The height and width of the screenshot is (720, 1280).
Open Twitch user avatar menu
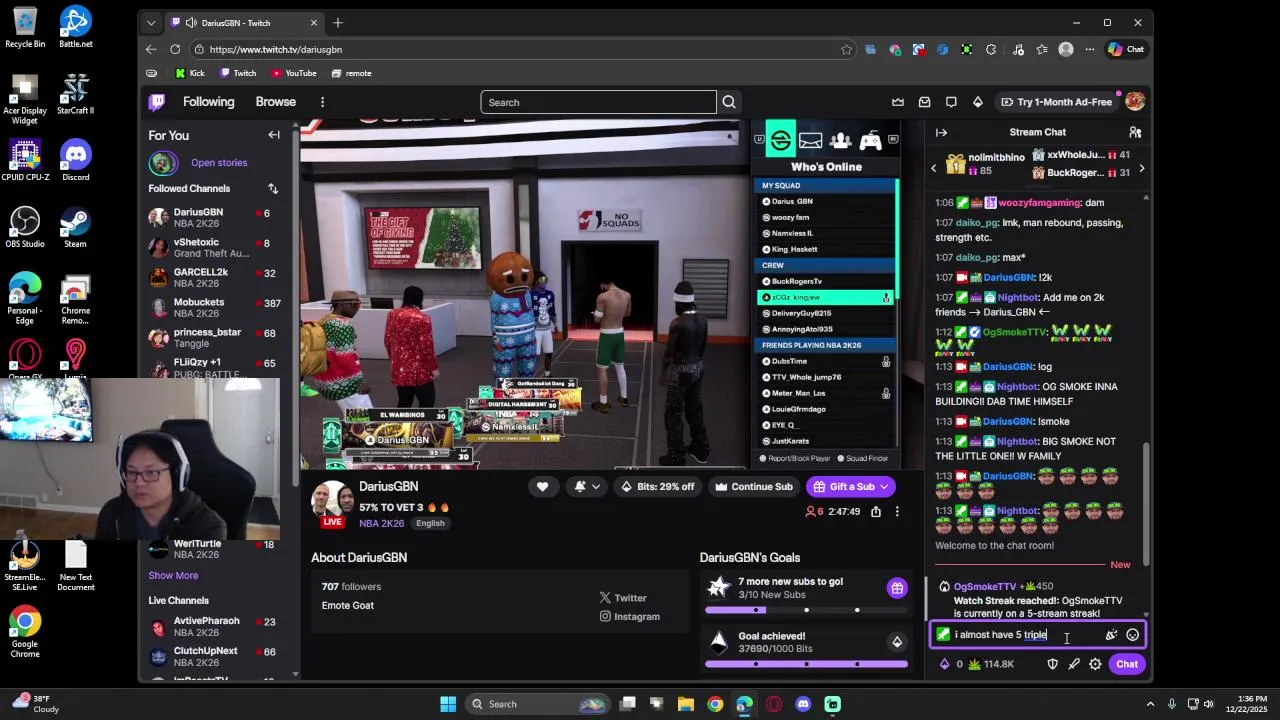click(1135, 102)
